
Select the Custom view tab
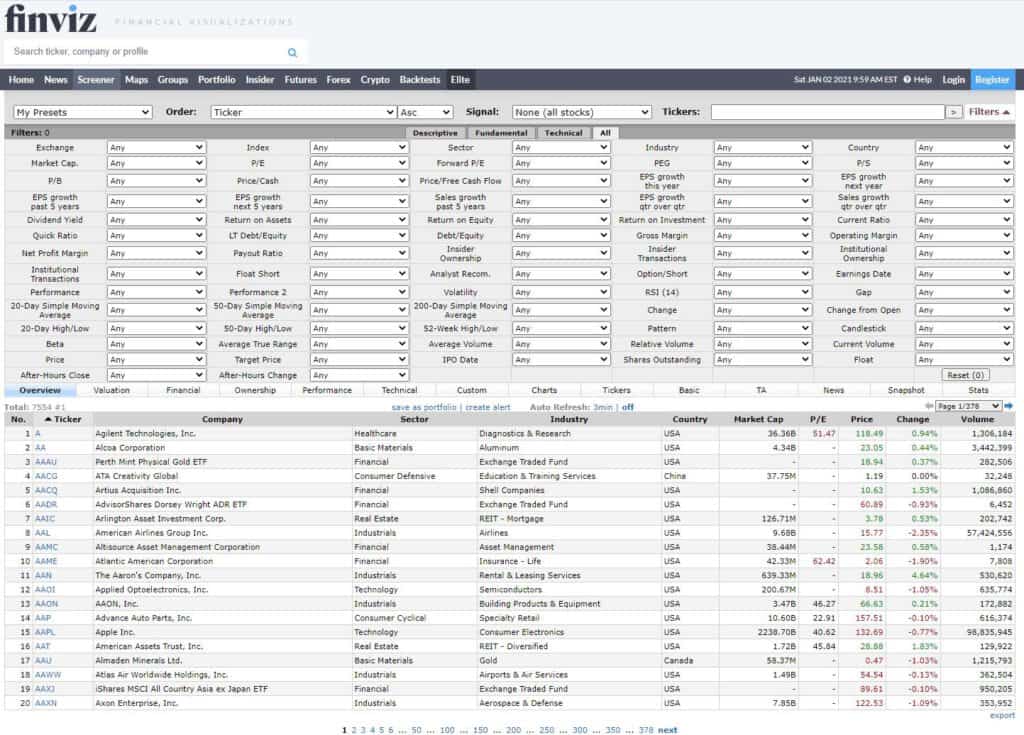click(x=472, y=390)
